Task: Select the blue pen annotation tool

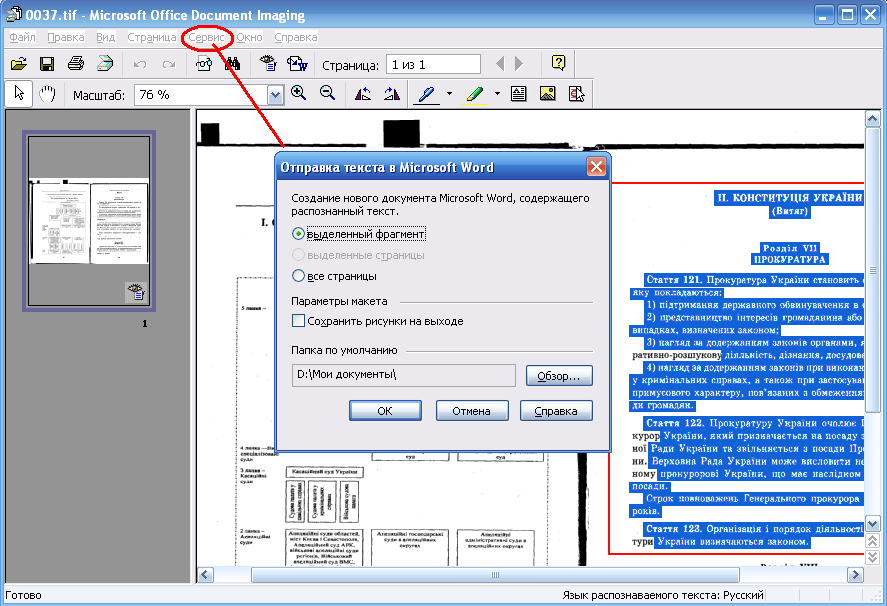Action: (x=427, y=94)
